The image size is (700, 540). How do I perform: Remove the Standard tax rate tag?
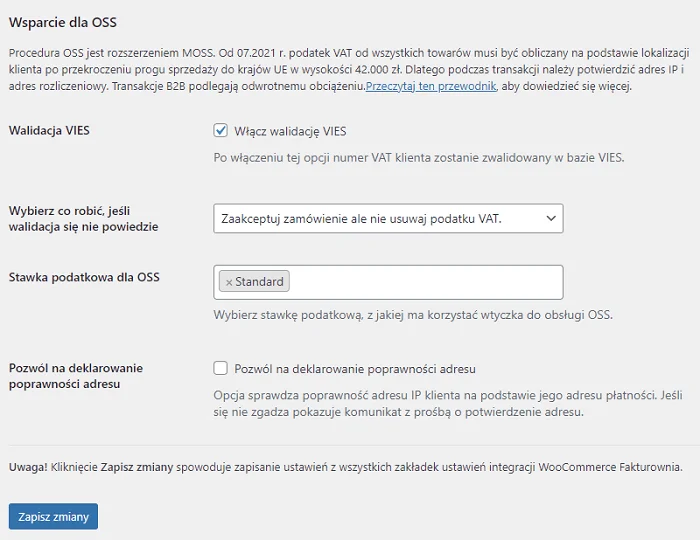229,282
